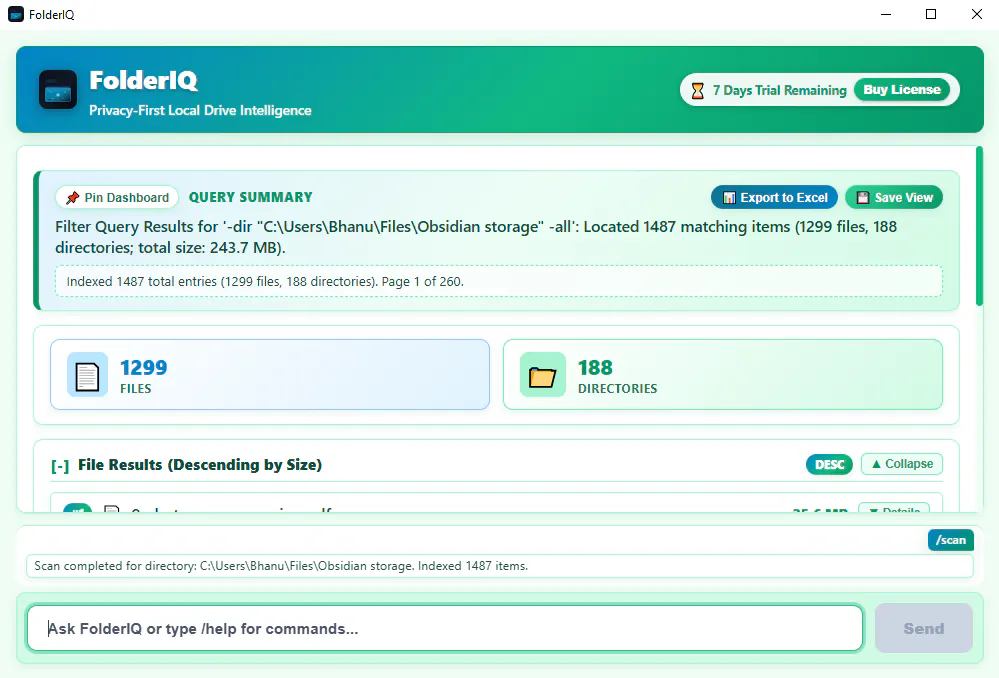Click the Collapse button for File Results

[902, 464]
